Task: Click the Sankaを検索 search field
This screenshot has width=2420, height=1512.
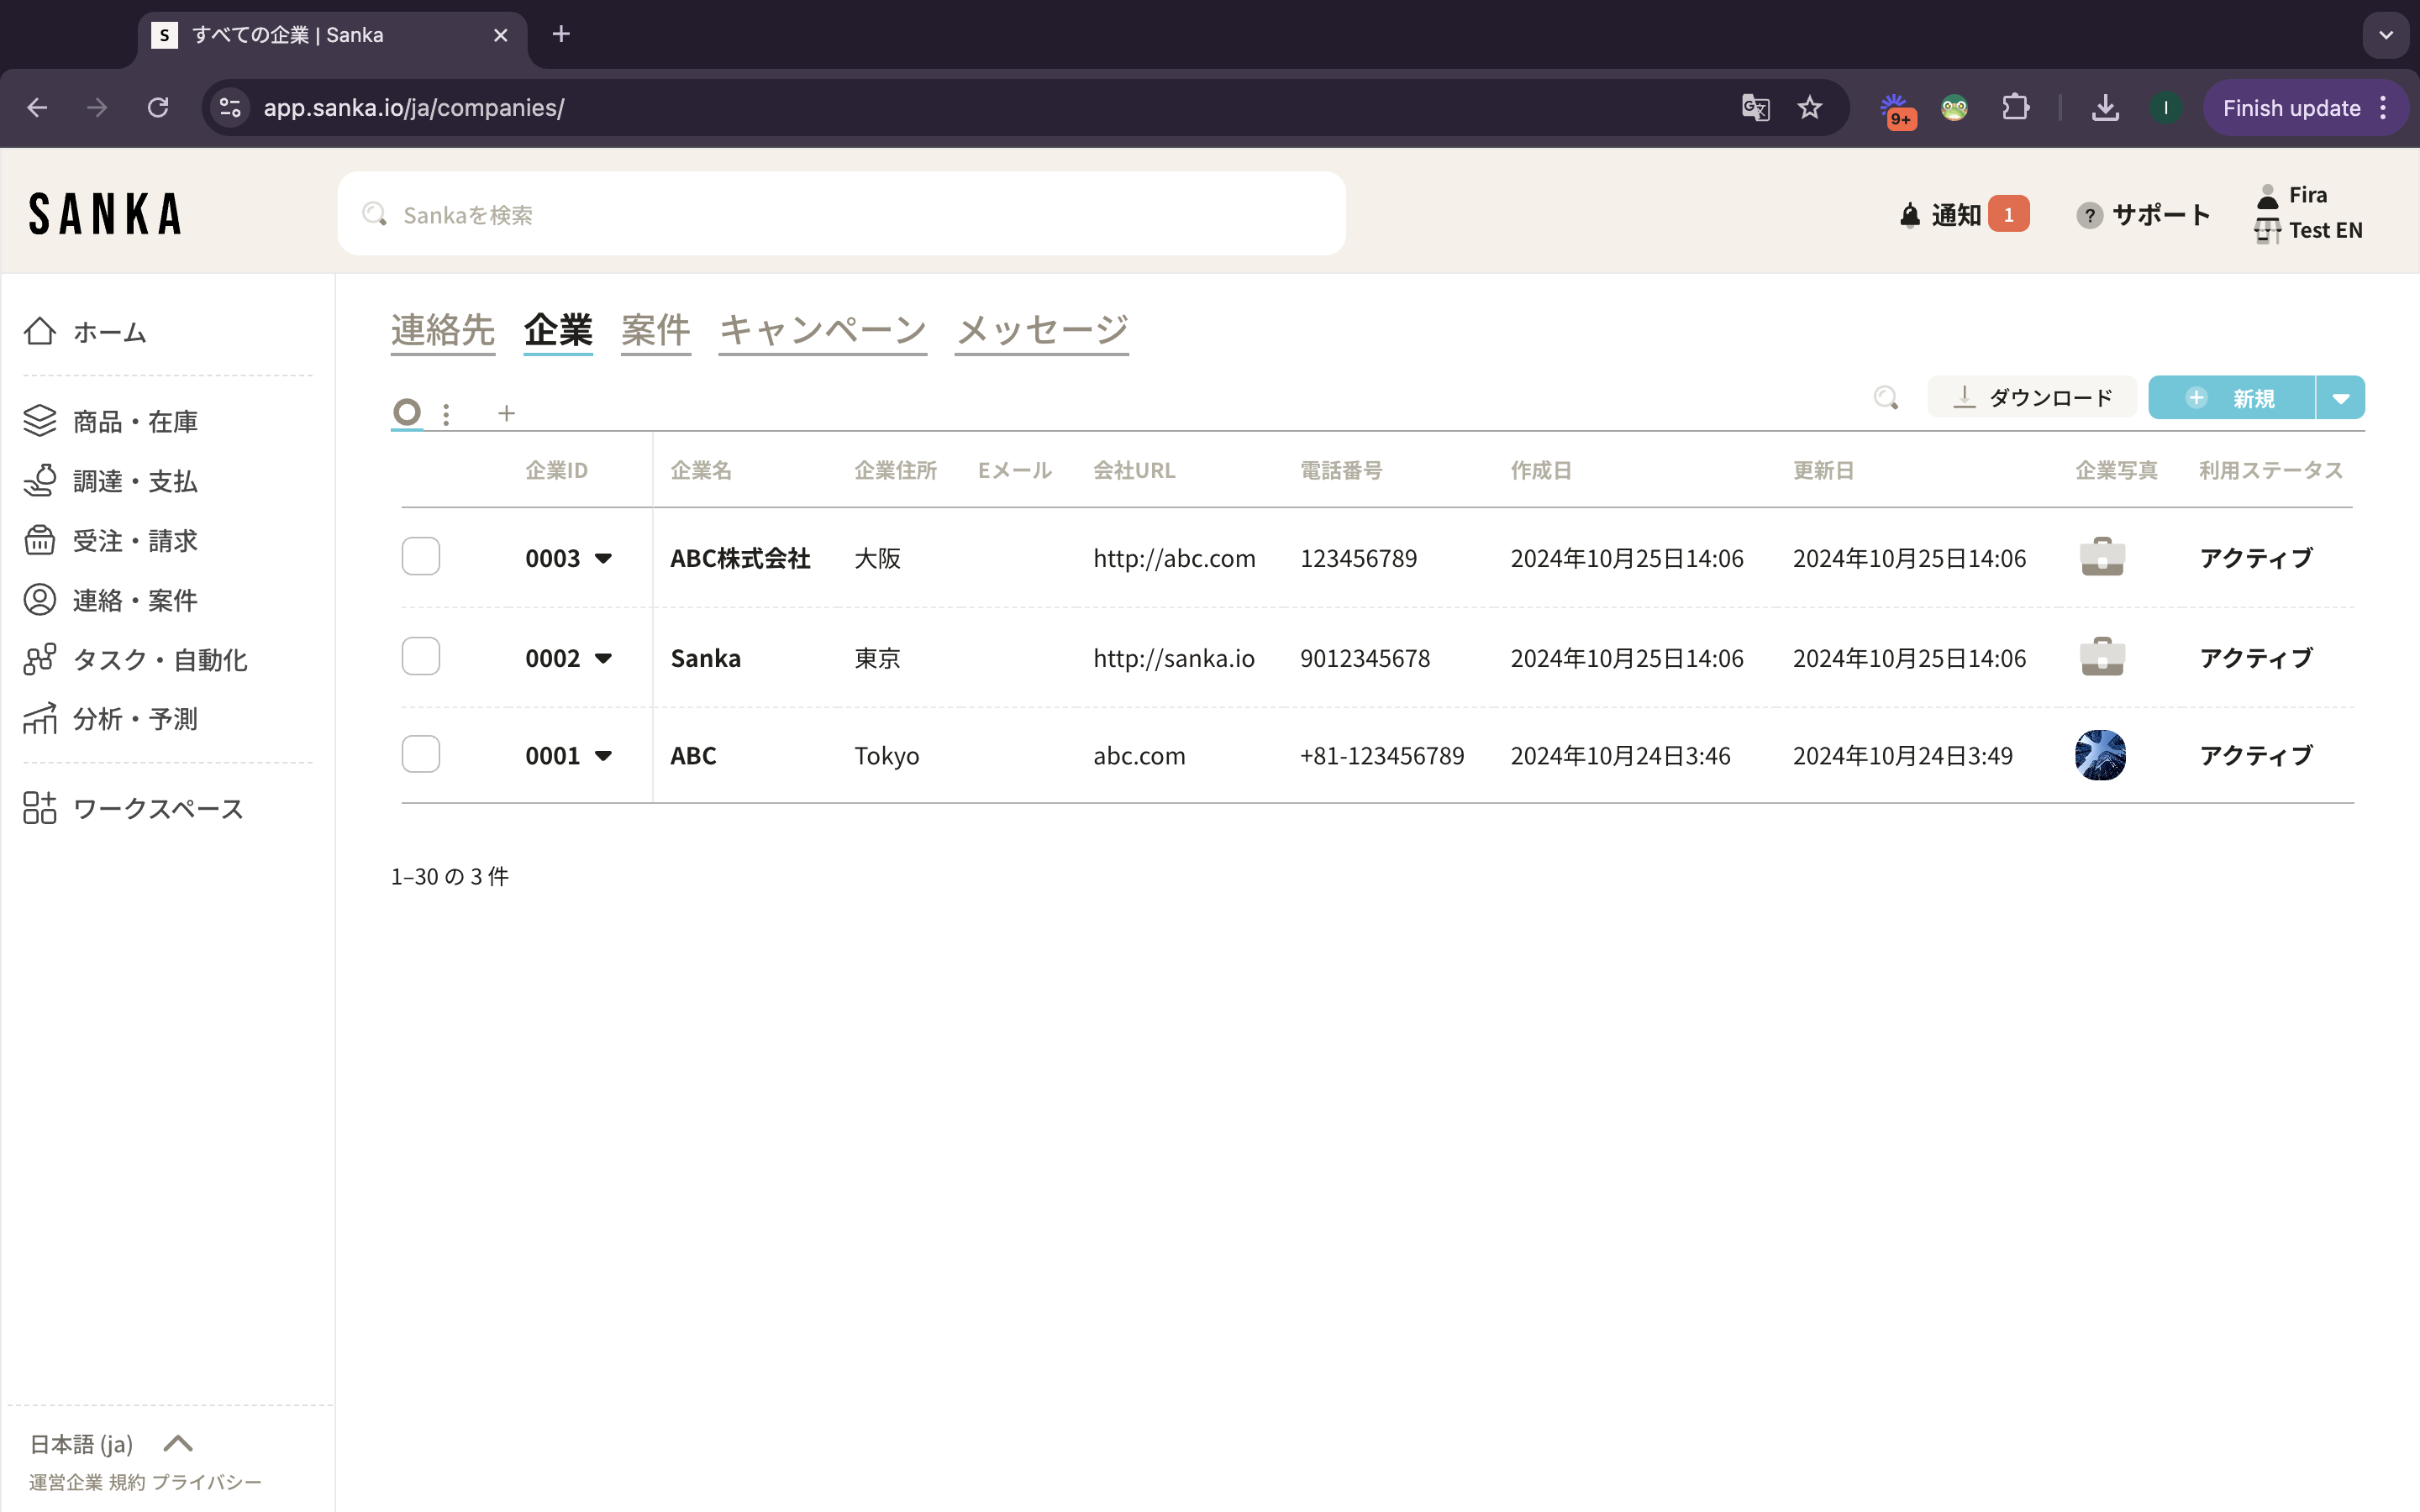Action: pyautogui.click(x=840, y=215)
